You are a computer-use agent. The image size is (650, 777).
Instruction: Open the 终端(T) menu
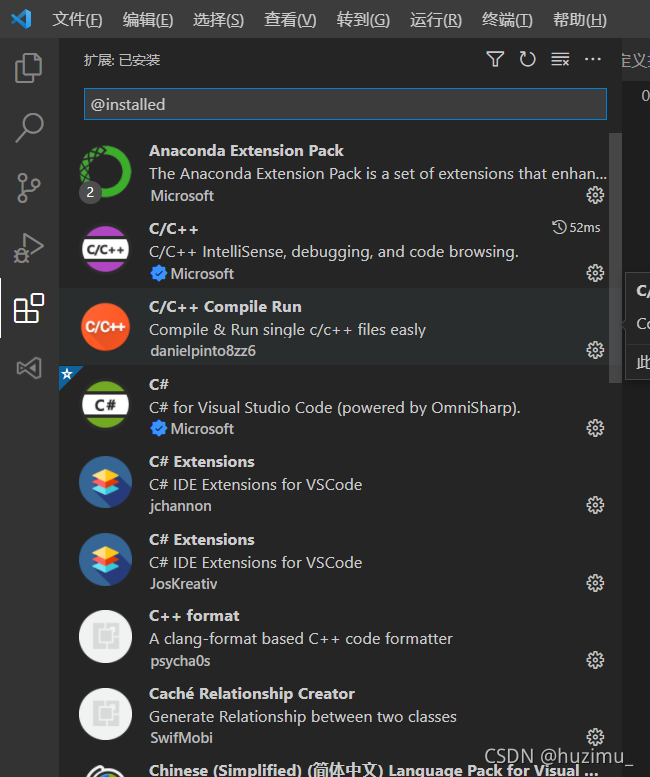(x=507, y=20)
